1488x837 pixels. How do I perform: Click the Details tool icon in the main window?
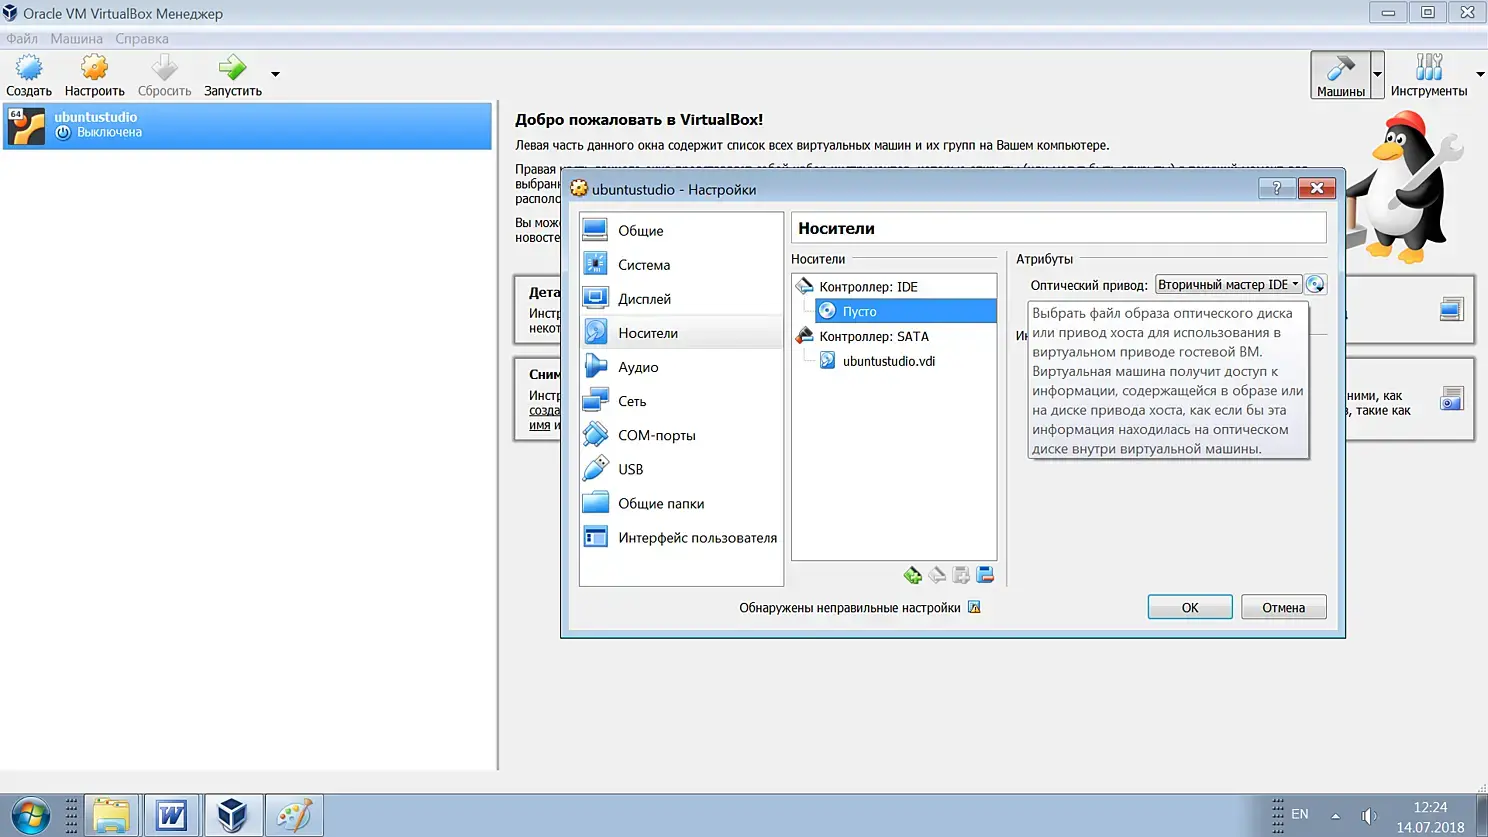pyautogui.click(x=1451, y=310)
